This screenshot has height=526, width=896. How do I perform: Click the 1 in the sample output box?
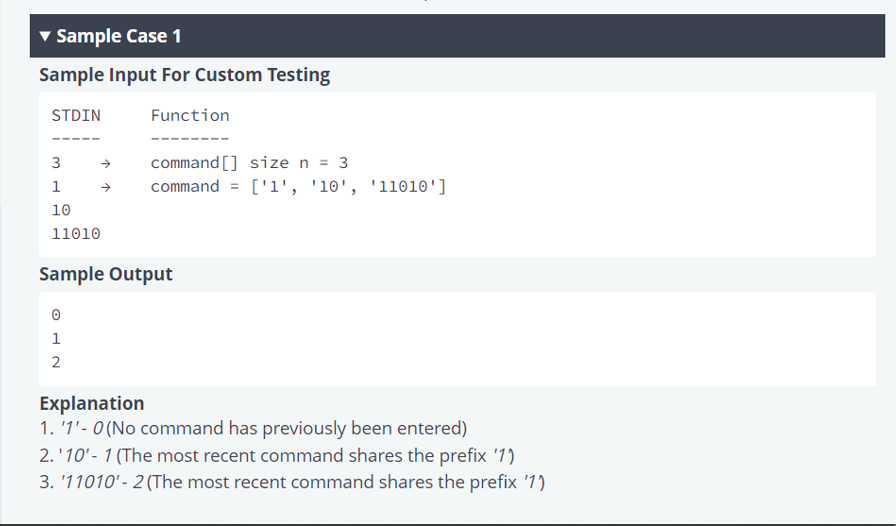[x=56, y=338]
